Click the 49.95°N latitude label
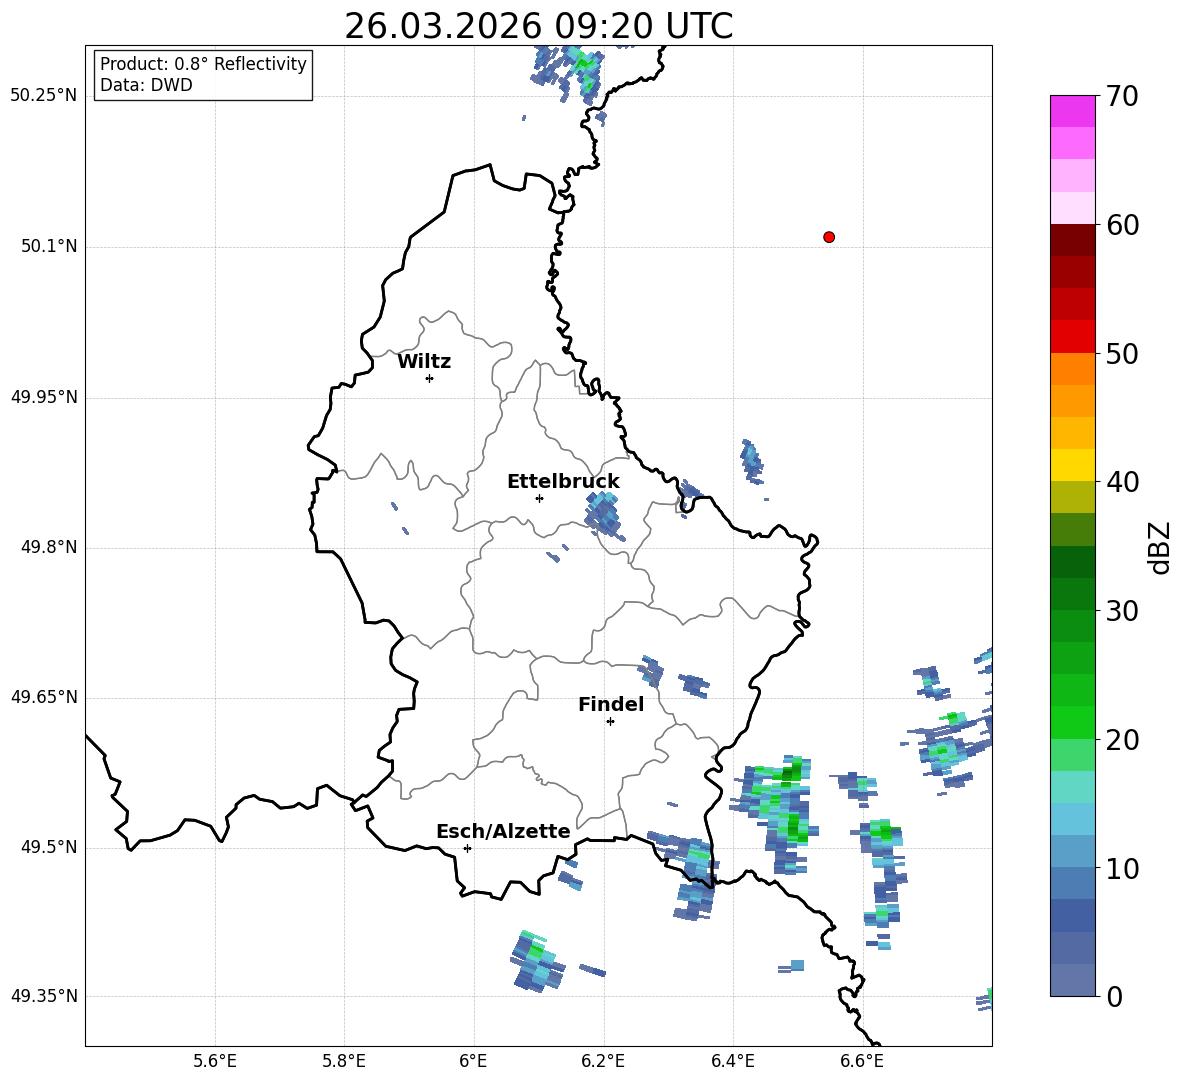The height and width of the screenshot is (1081, 1184). 44,397
